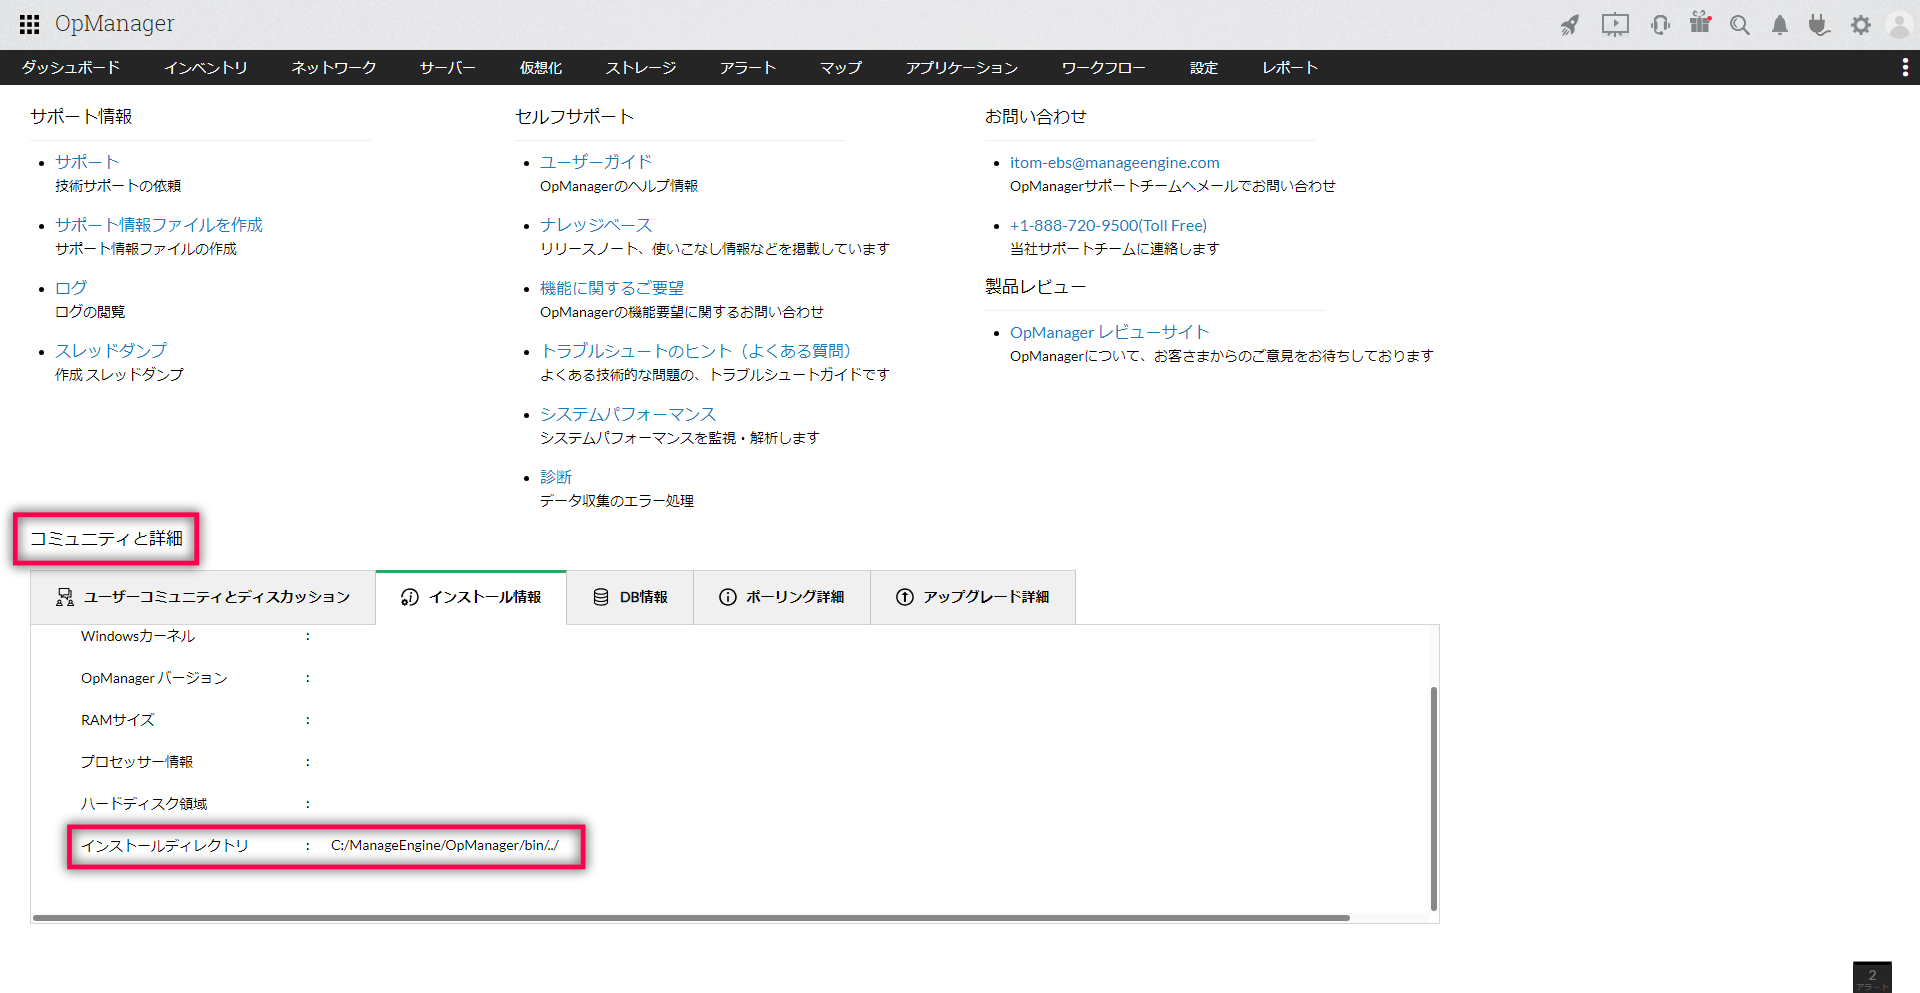Open the ログ link

[x=71, y=288]
